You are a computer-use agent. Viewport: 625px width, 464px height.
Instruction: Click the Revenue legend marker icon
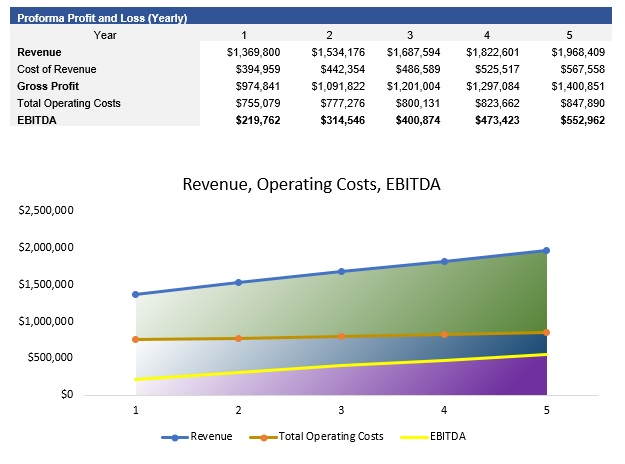click(x=175, y=437)
